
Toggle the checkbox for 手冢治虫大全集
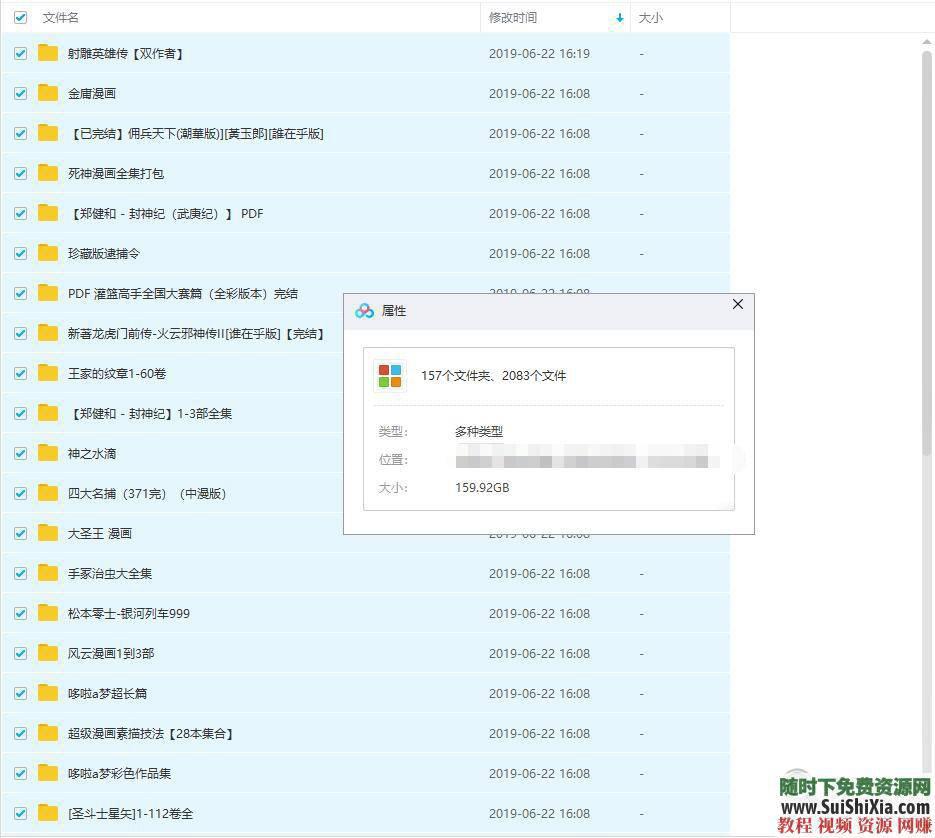[x=20, y=573]
